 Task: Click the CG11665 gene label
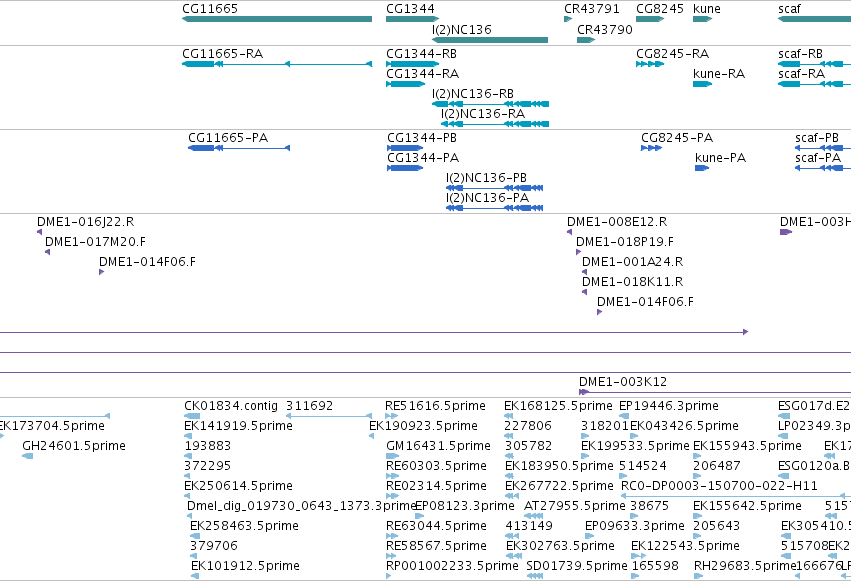coord(209,9)
